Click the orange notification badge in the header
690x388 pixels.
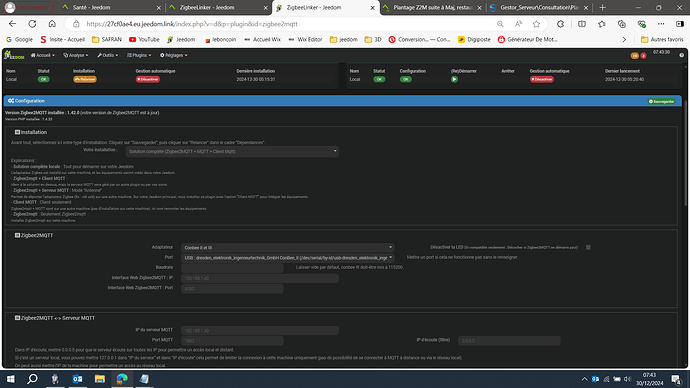pyautogui.click(x=635, y=55)
